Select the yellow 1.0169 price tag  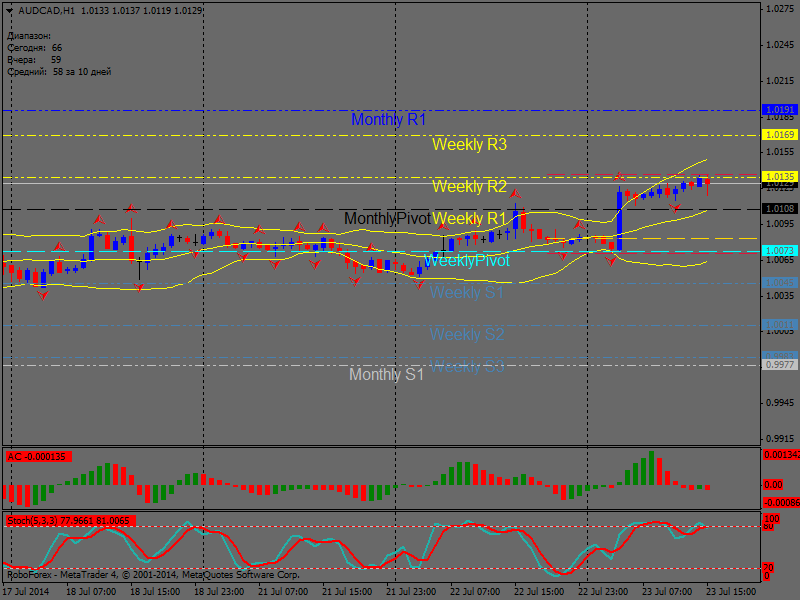click(779, 134)
